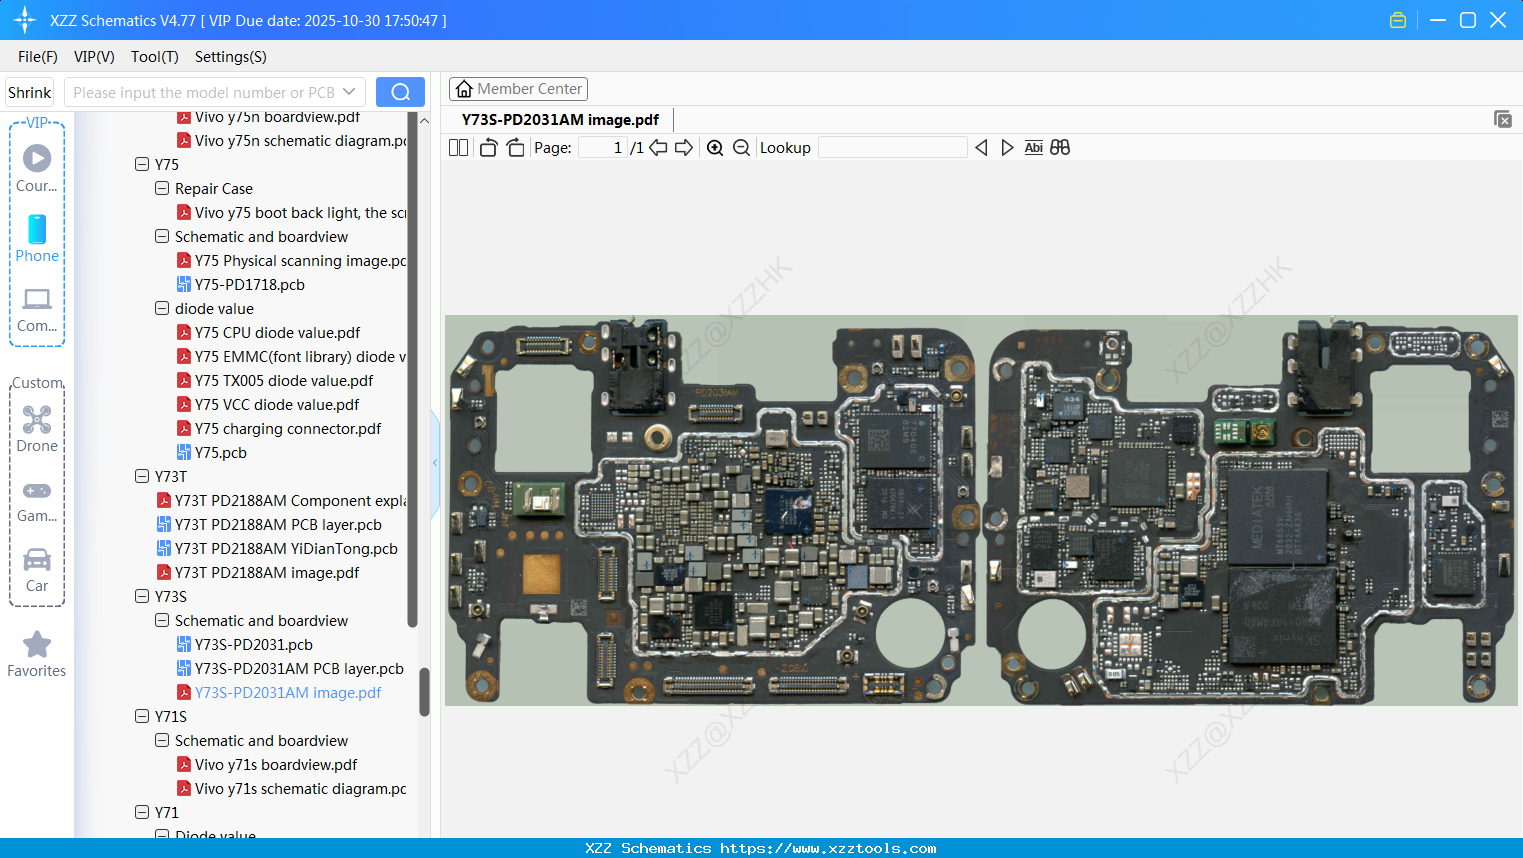This screenshot has height=858, width=1523.
Task: Click the Lookup text field
Action: point(892,148)
